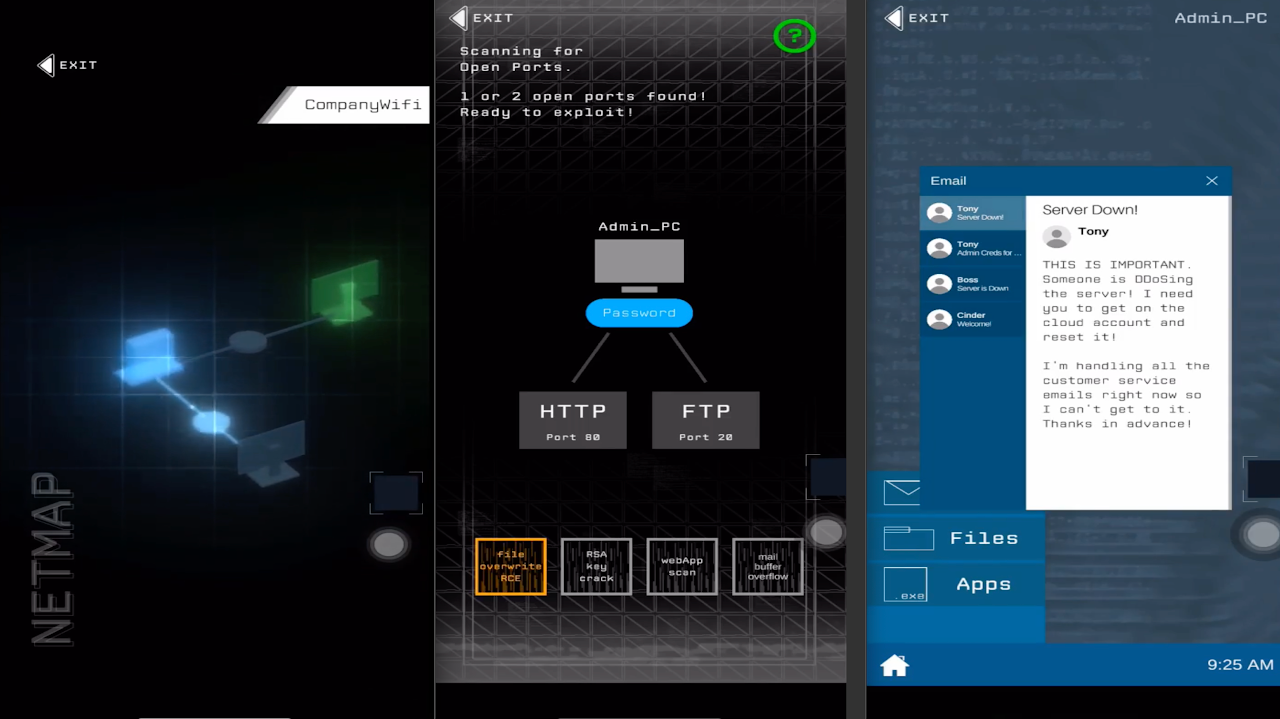This screenshot has width=1280, height=719.
Task: Click the home icon in Admin_PC taskbar
Action: 894,665
